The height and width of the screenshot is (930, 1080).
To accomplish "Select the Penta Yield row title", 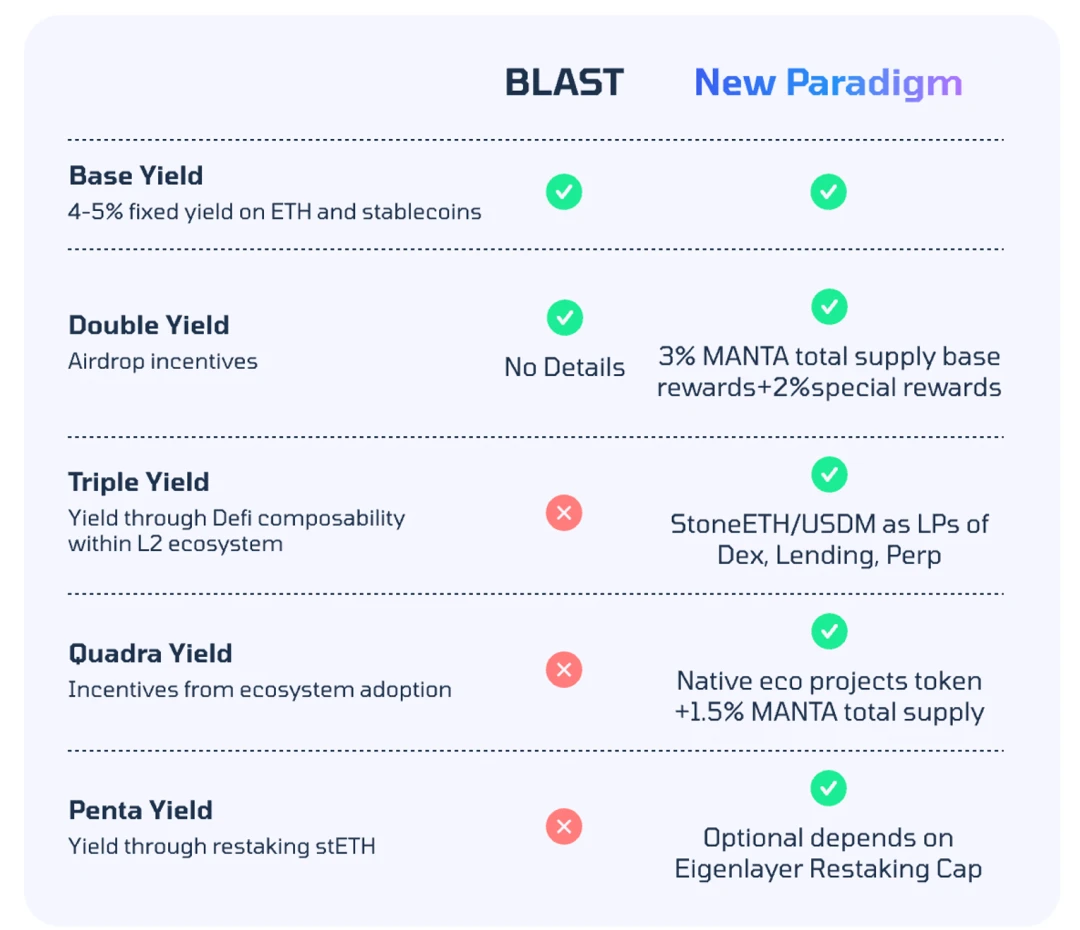I will (x=141, y=810).
